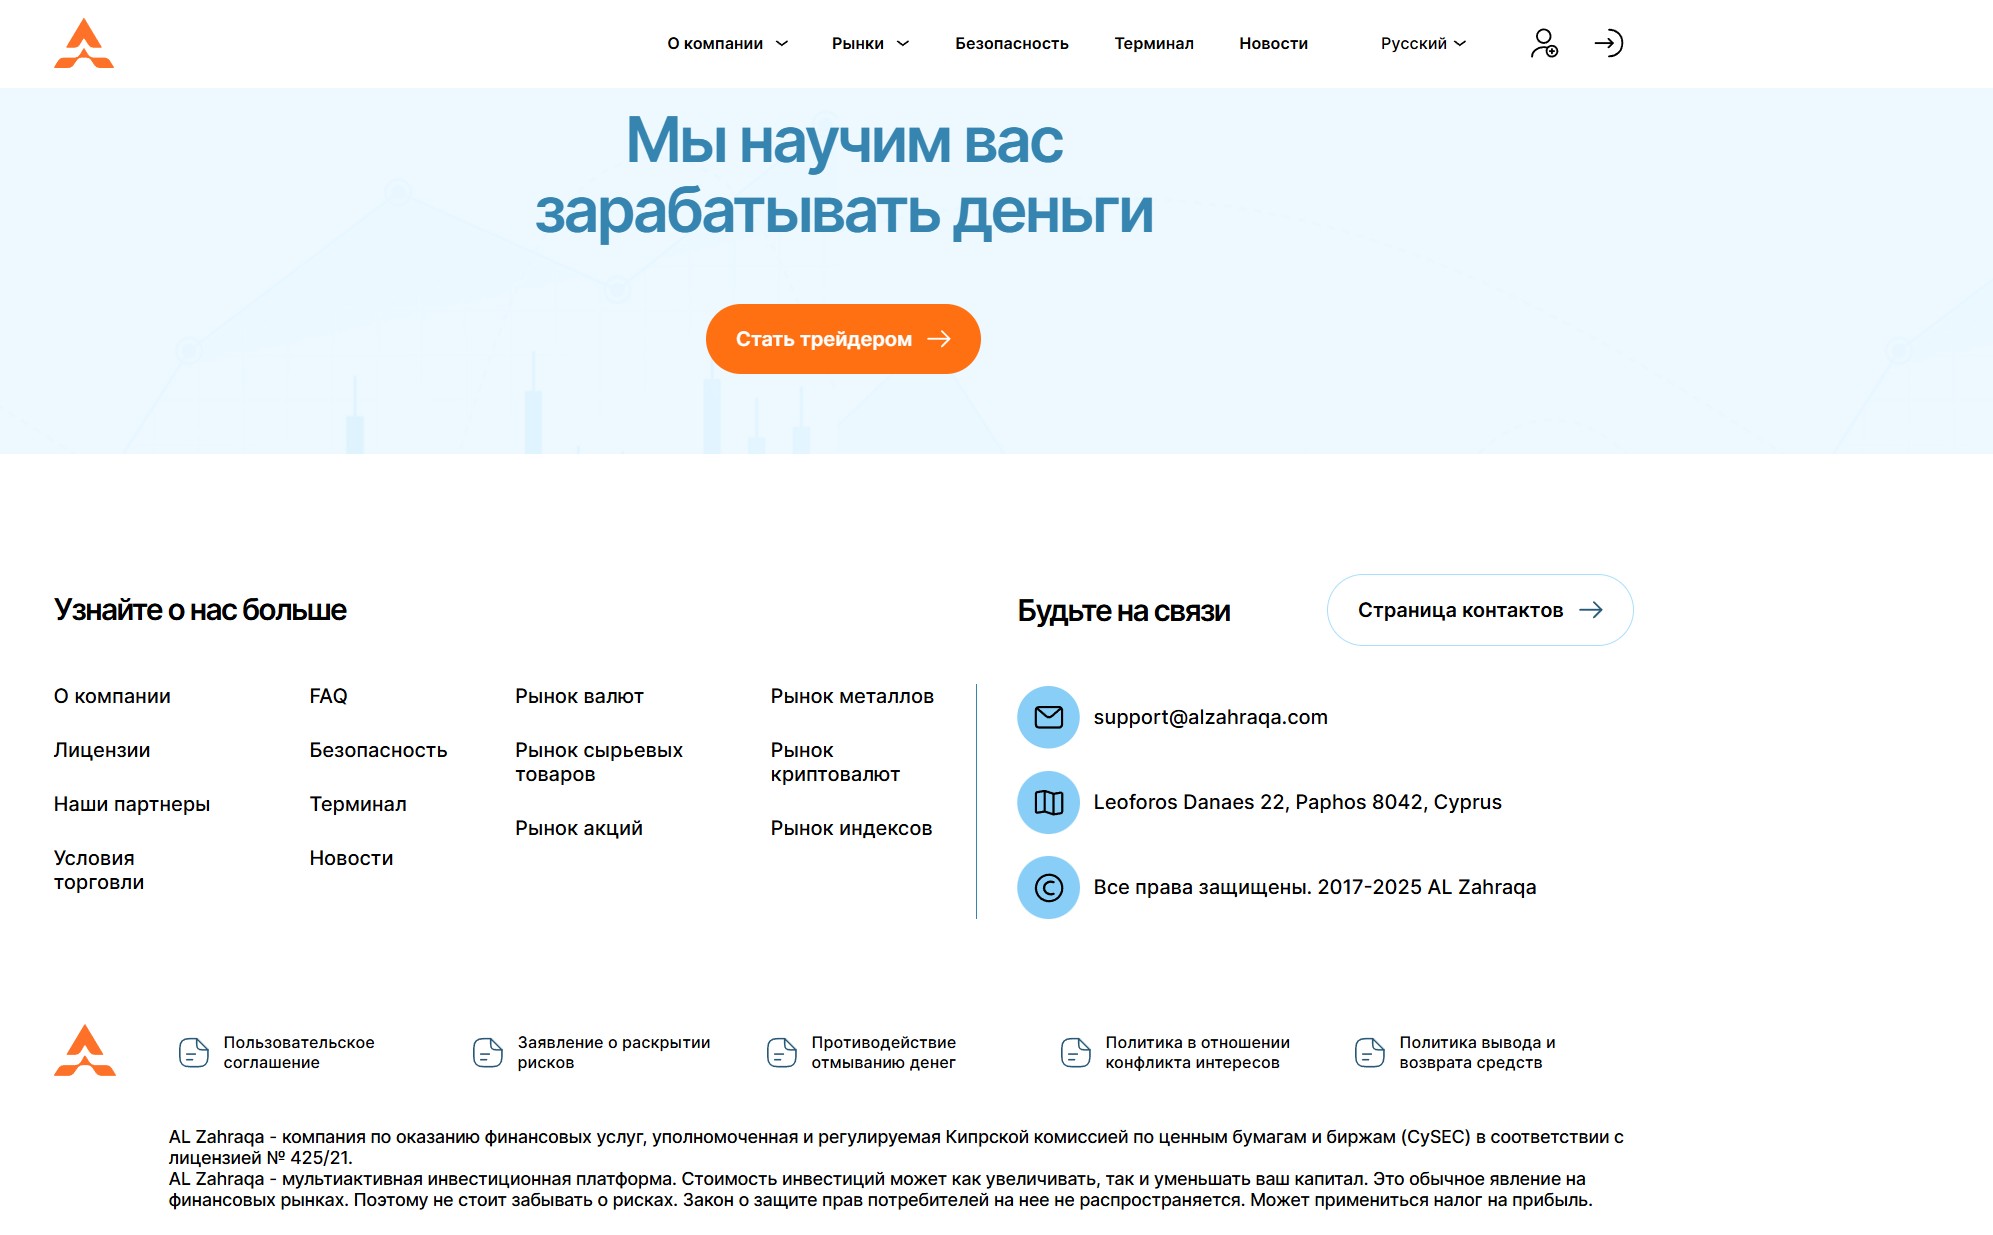Click the document icon beside Заявление о раскрытии рисков
1993x1235 pixels.
(x=488, y=1052)
